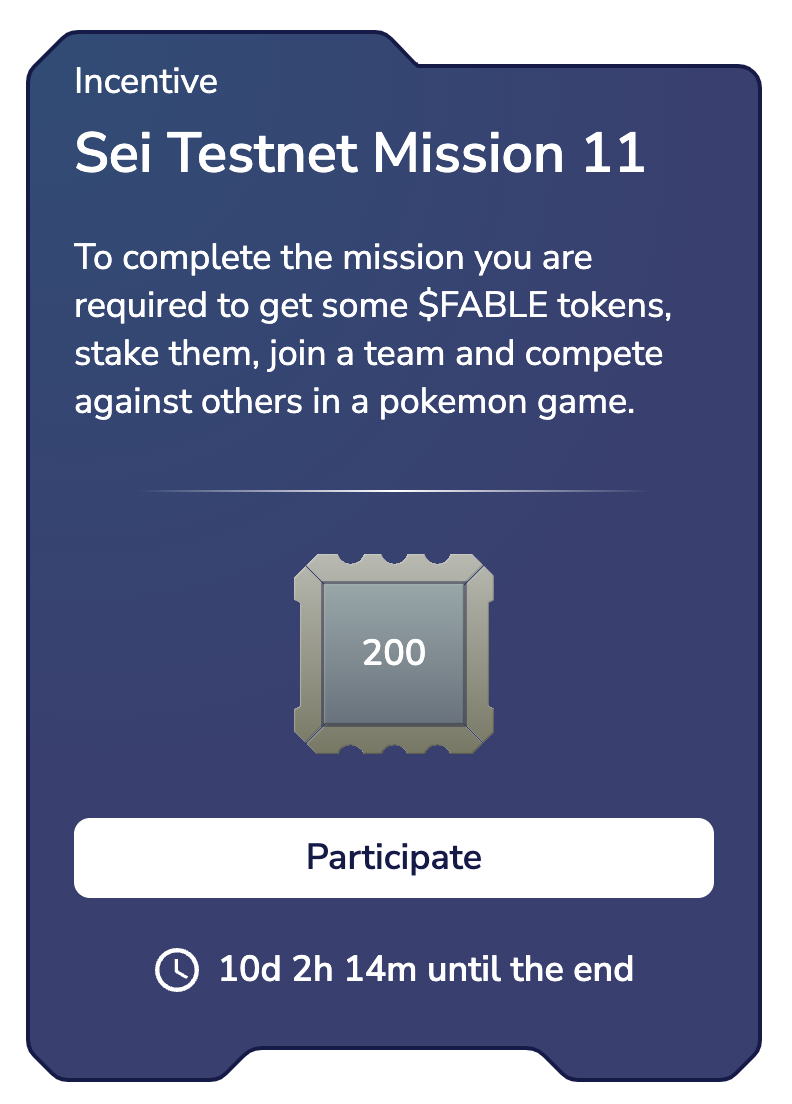Click the clock icon beside the countdown

coord(176,969)
